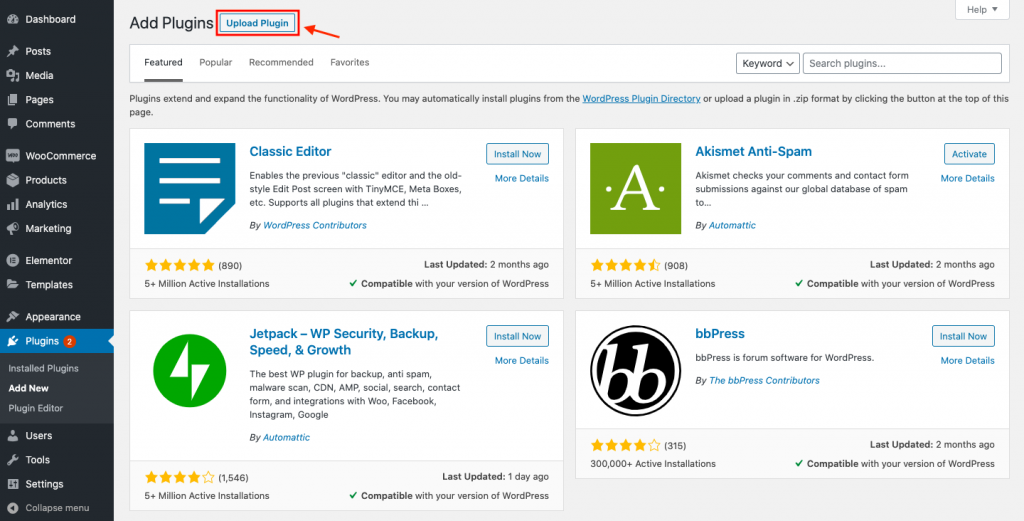Viewport: 1024px width, 521px height.
Task: Click the Collapse menu arrow icon
Action: 12,508
